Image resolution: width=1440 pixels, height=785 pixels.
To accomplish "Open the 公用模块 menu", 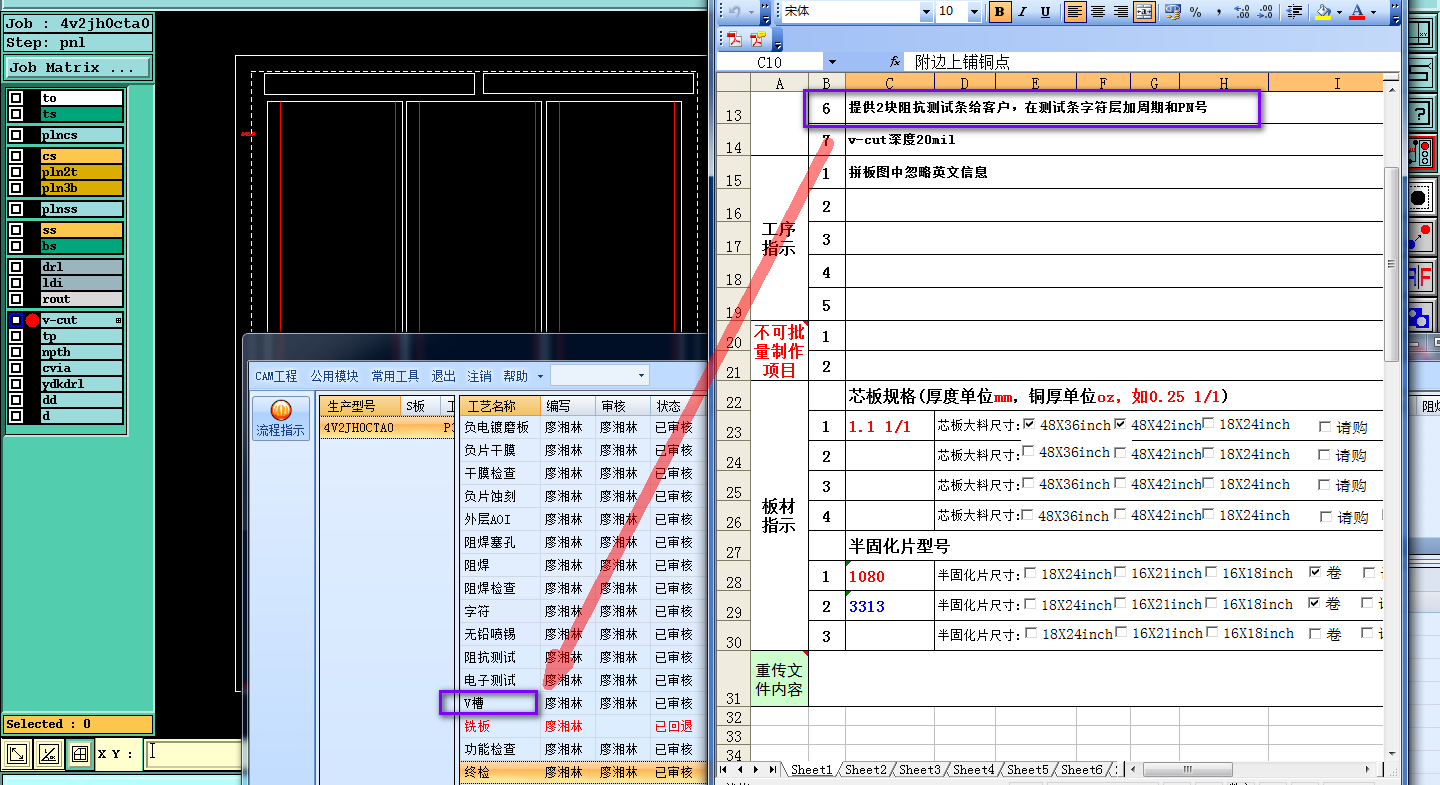I will tap(334, 376).
